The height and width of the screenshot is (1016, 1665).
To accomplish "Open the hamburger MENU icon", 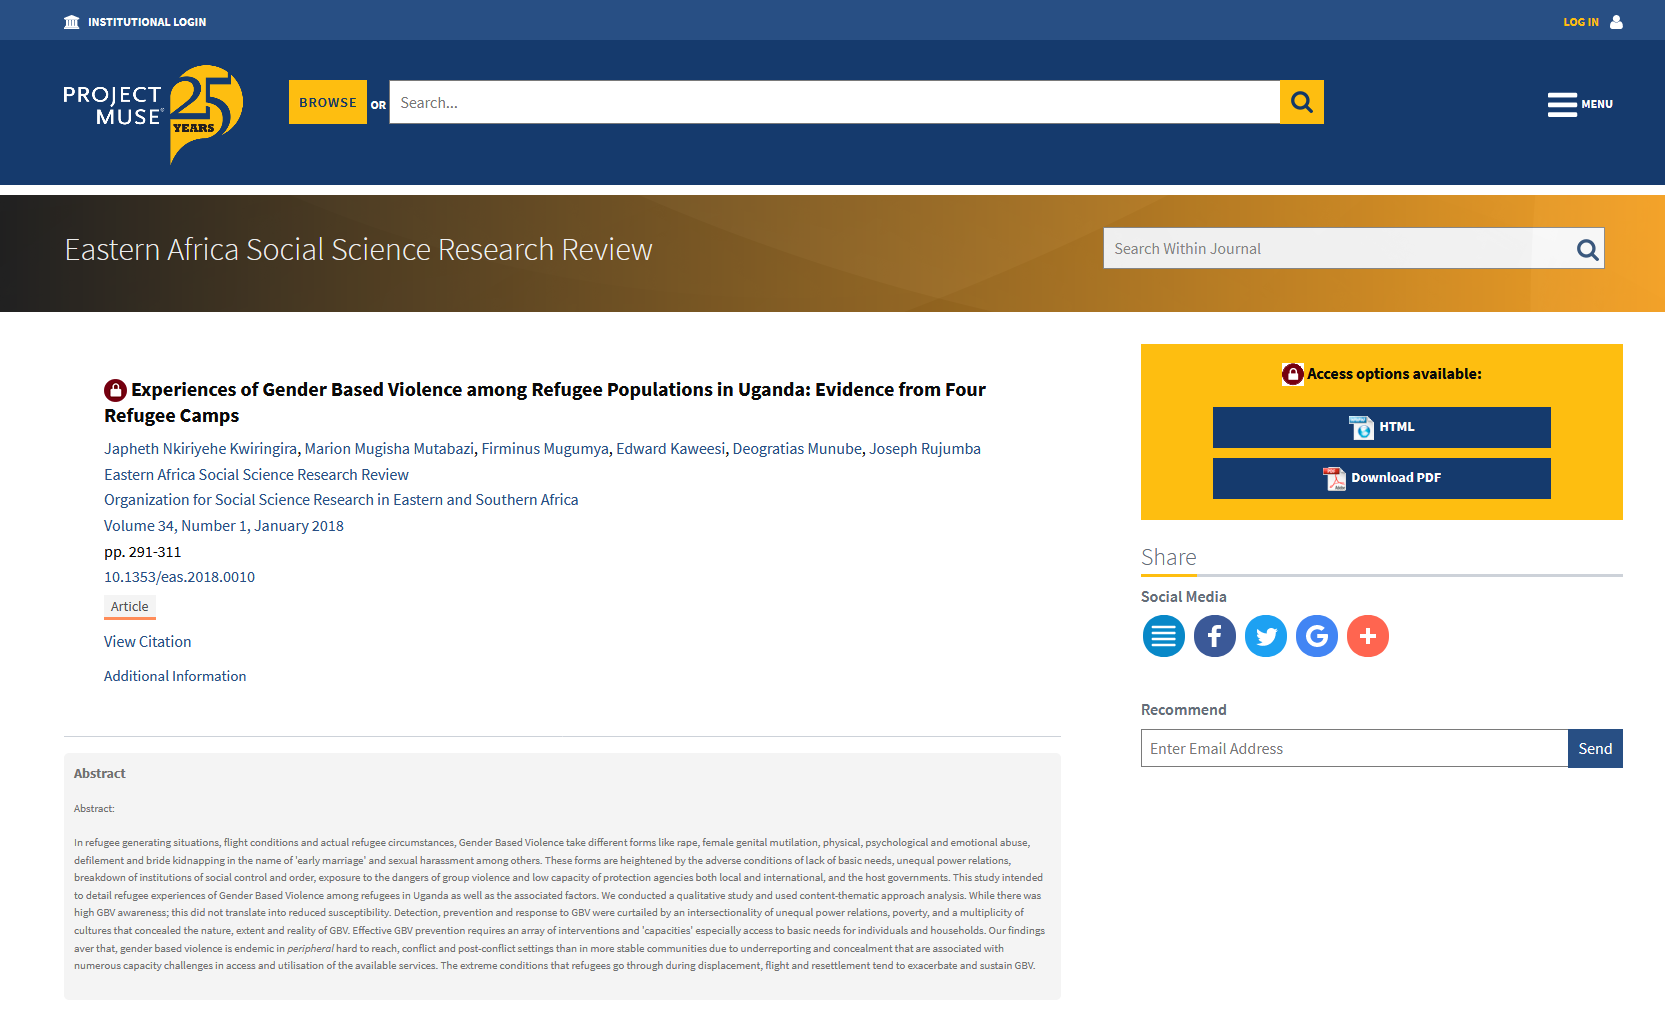I will pos(1579,104).
